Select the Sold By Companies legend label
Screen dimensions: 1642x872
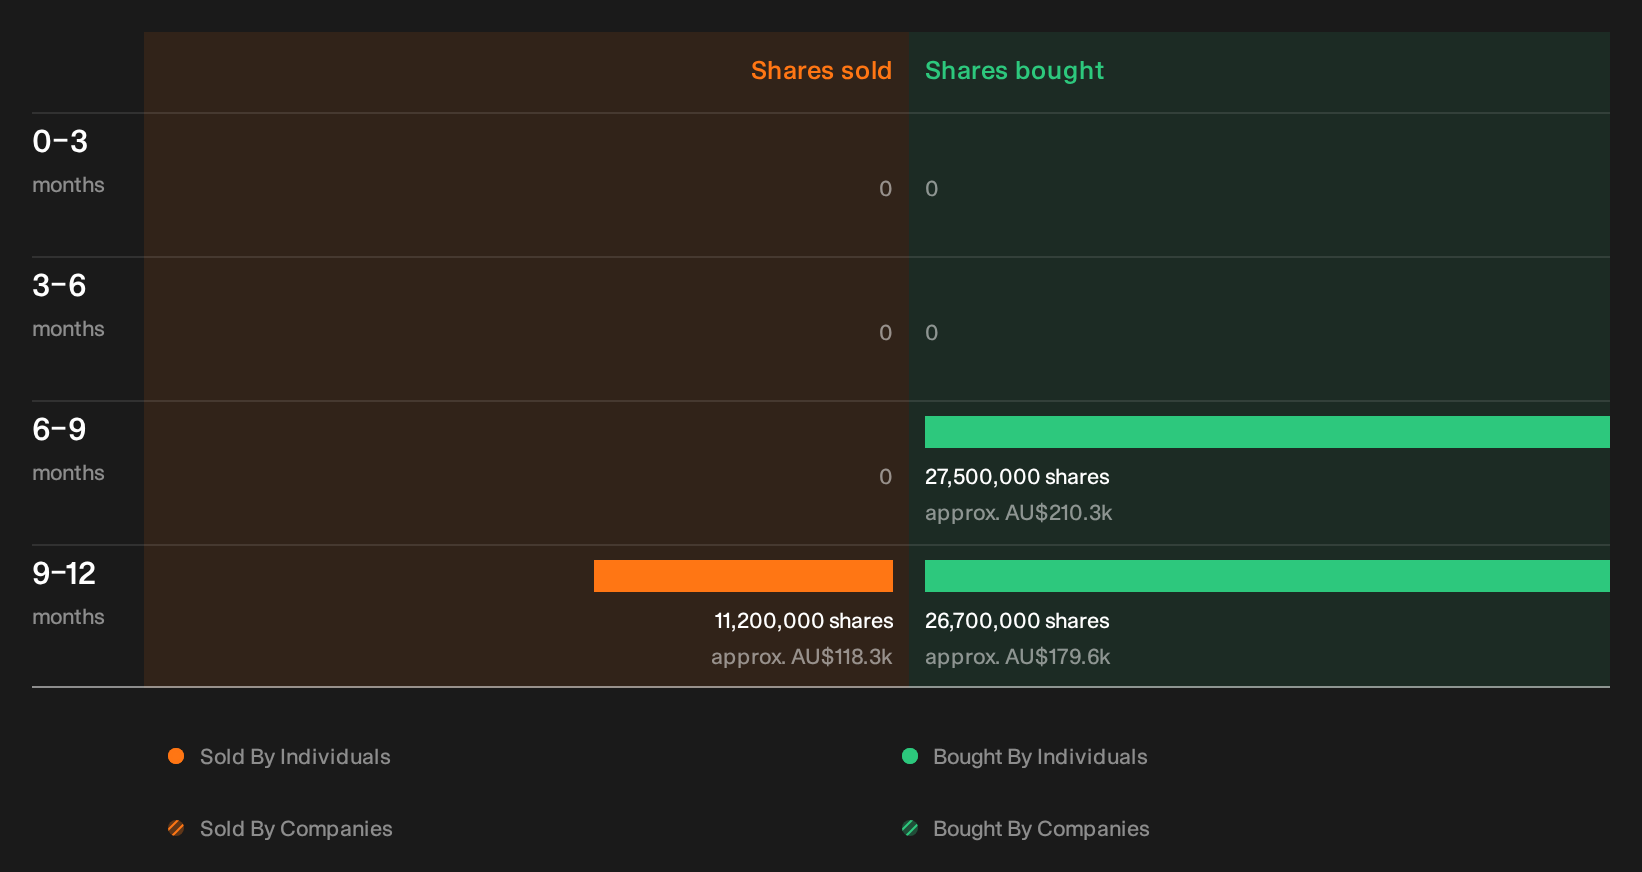[296, 829]
